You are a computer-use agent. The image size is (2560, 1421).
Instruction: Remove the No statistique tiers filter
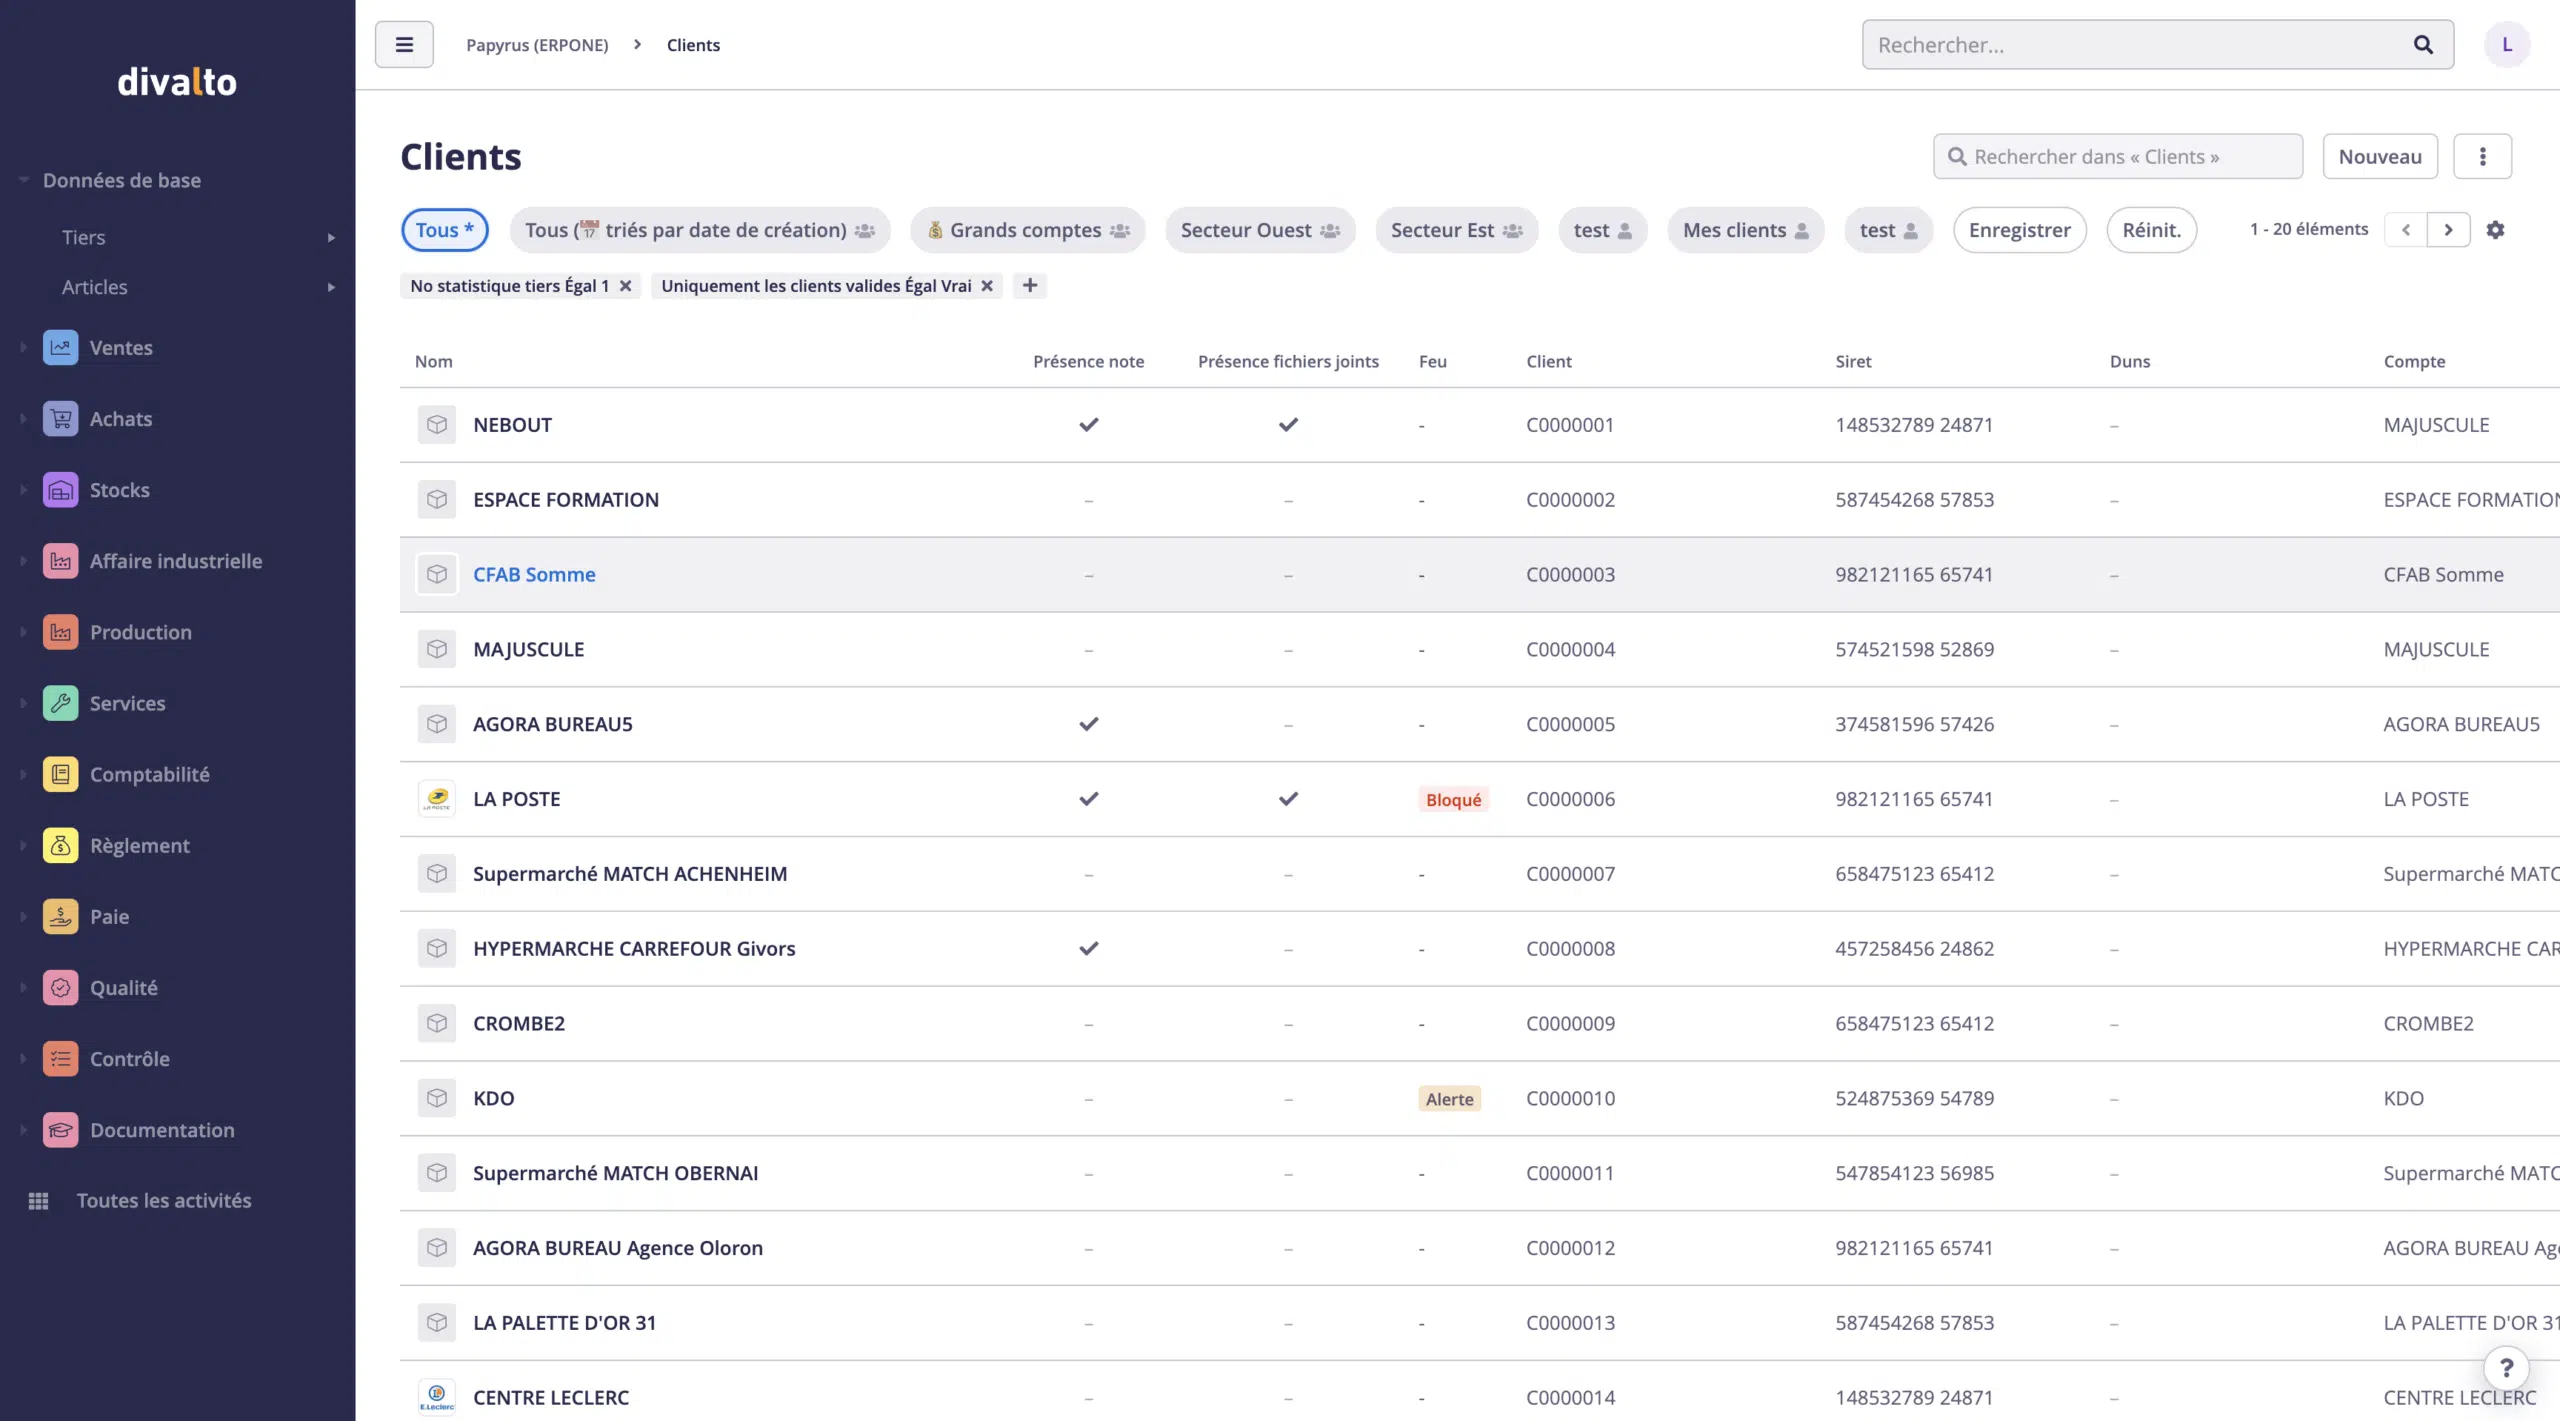point(626,286)
